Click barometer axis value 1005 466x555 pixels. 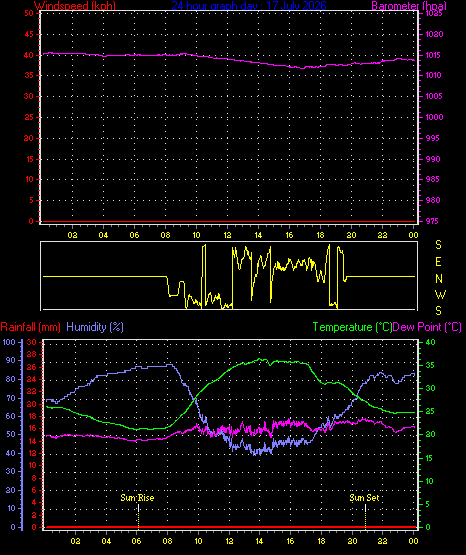434,96
